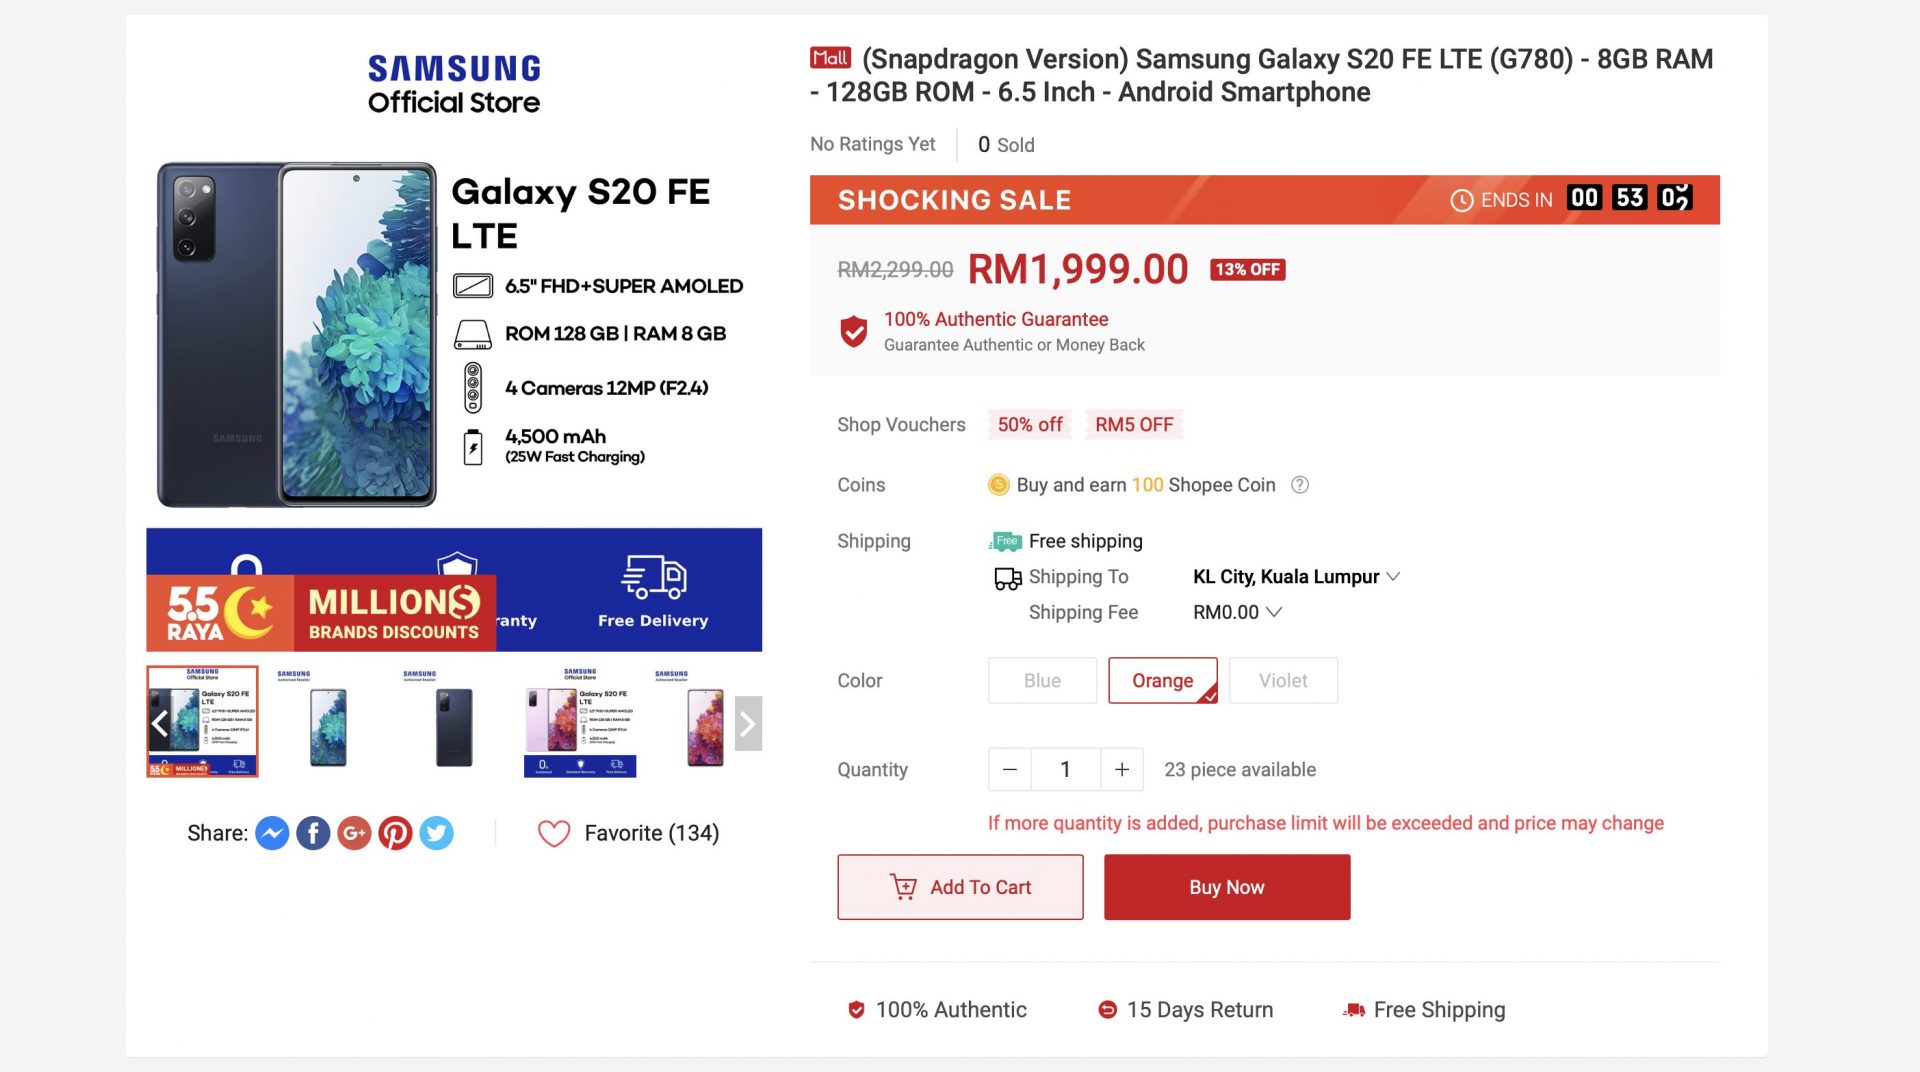
Task: Share product on Pinterest icon
Action: [x=395, y=833]
